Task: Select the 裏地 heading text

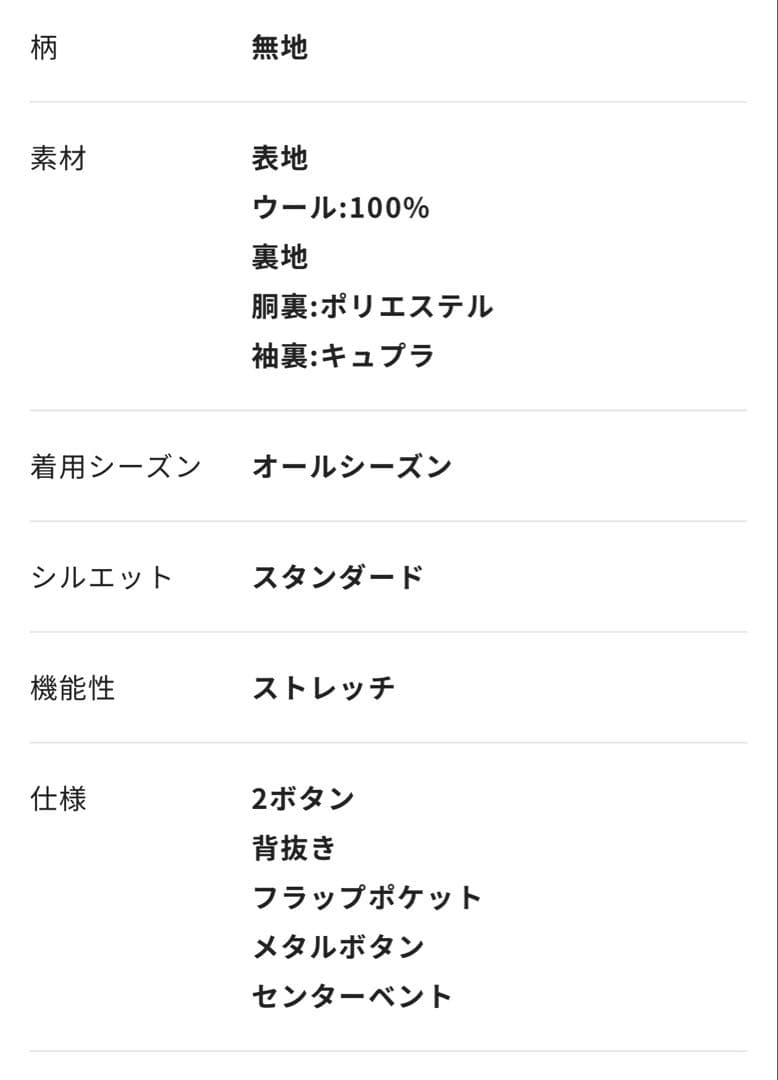Action: (279, 258)
